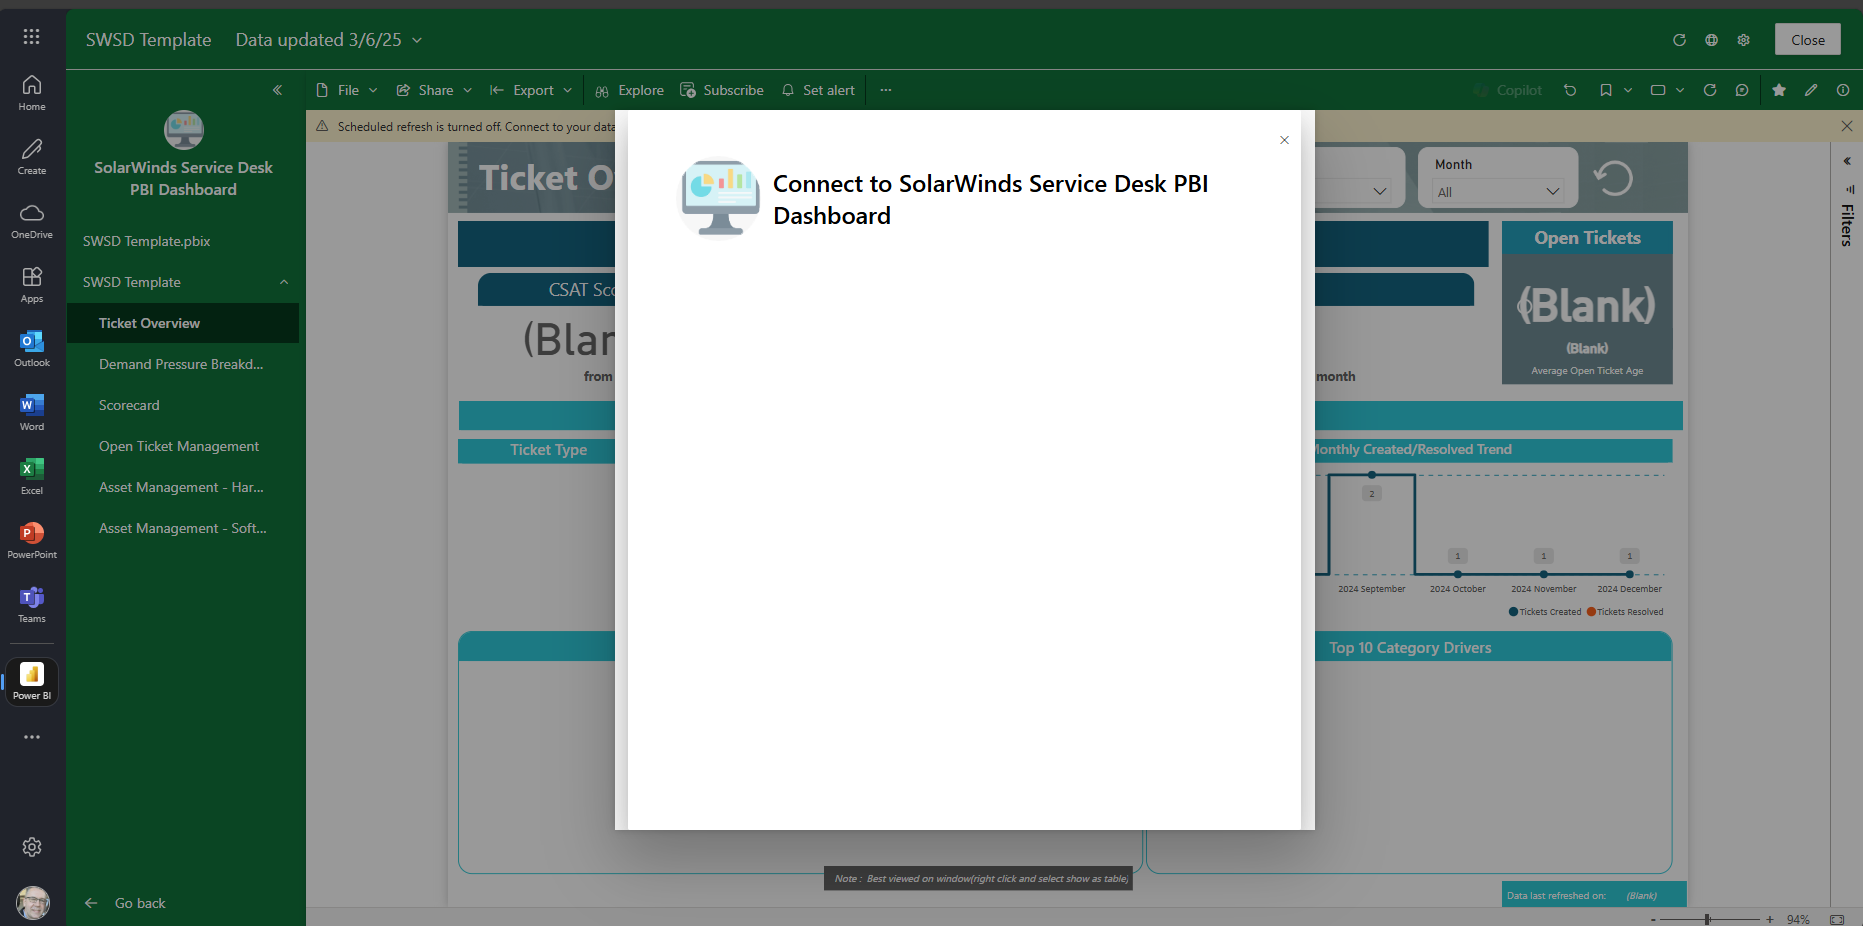This screenshot has height=926, width=1863.
Task: Click the zoom slider handle
Action: coord(1708,919)
